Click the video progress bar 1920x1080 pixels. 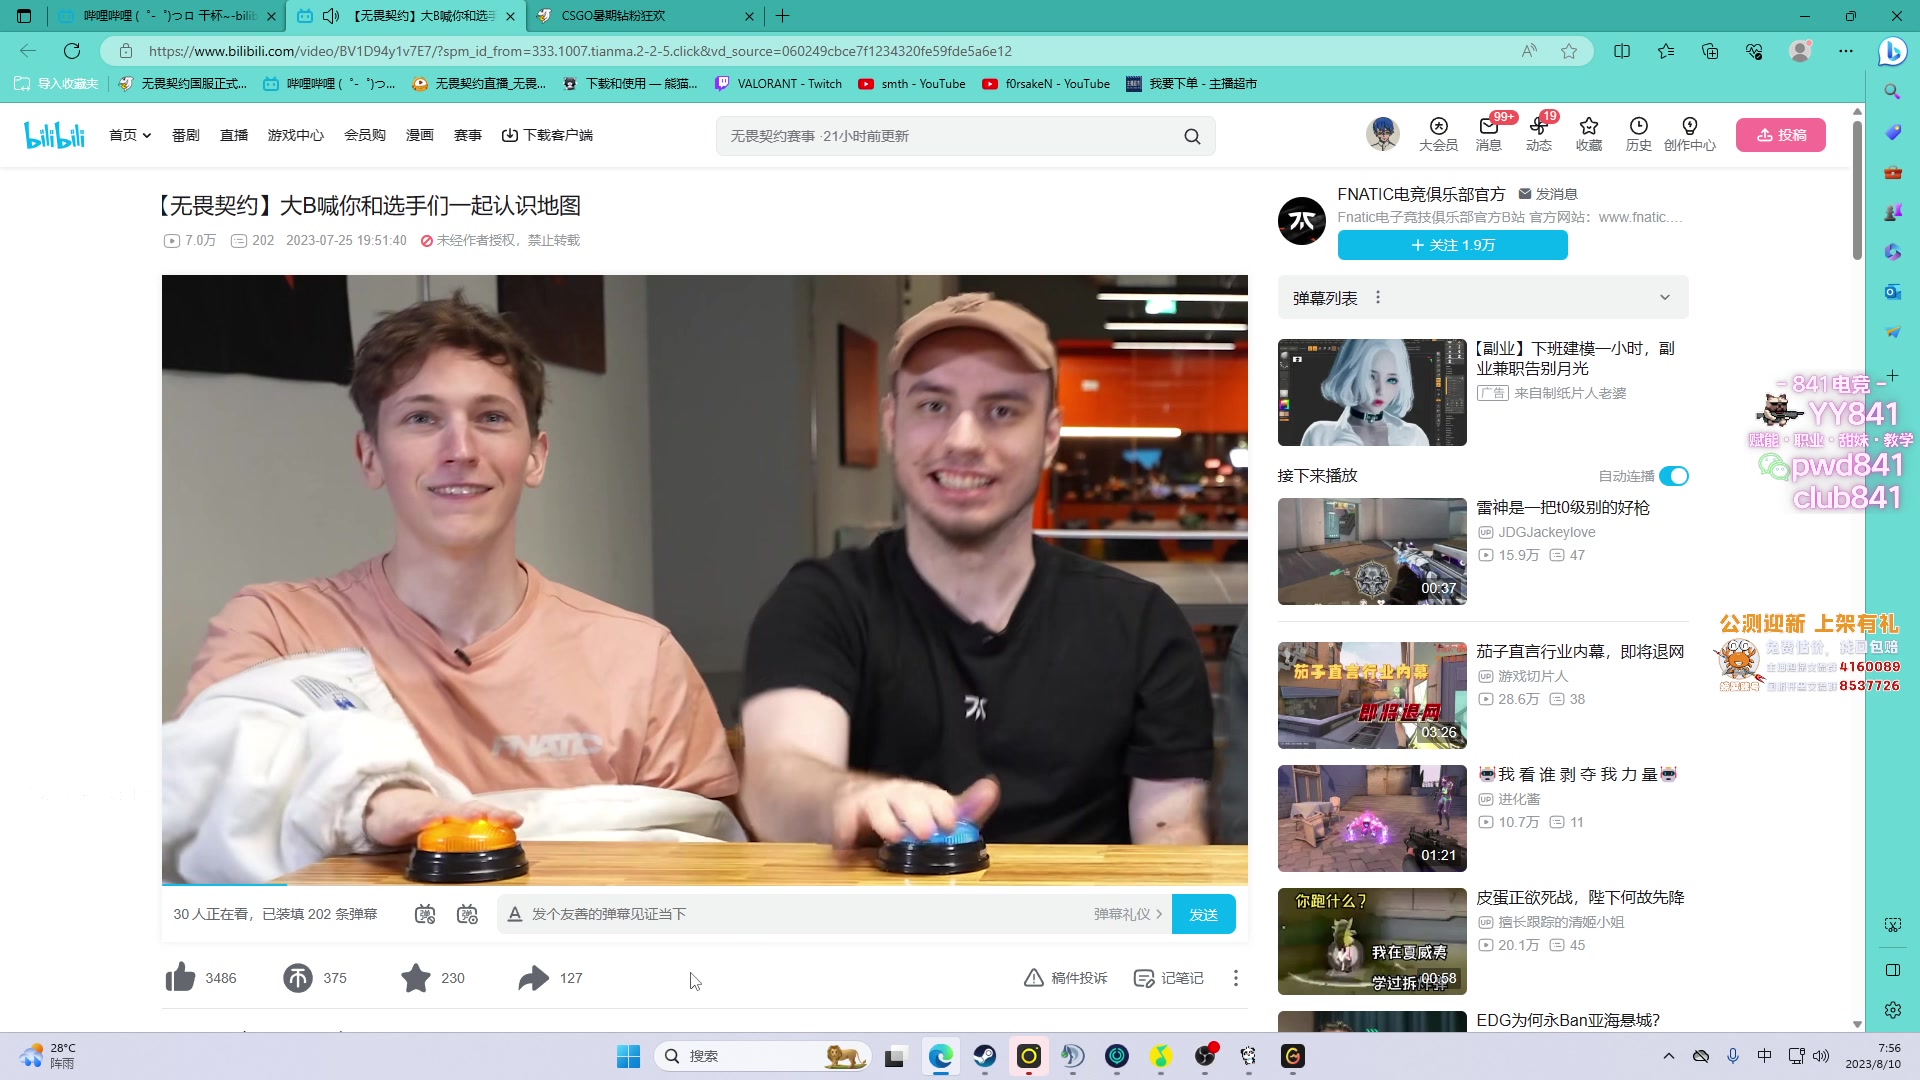tap(700, 884)
